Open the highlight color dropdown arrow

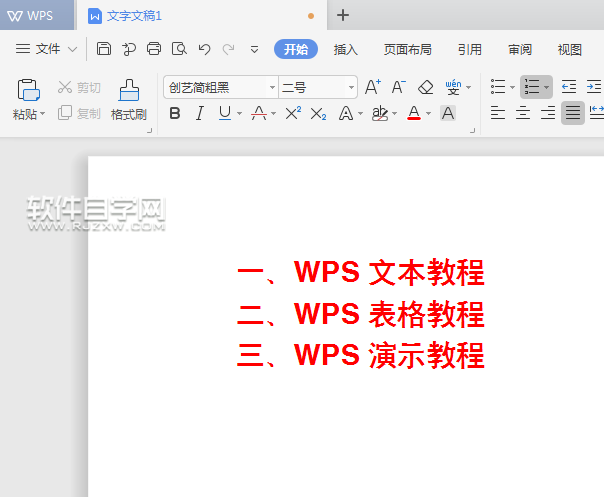click(394, 114)
